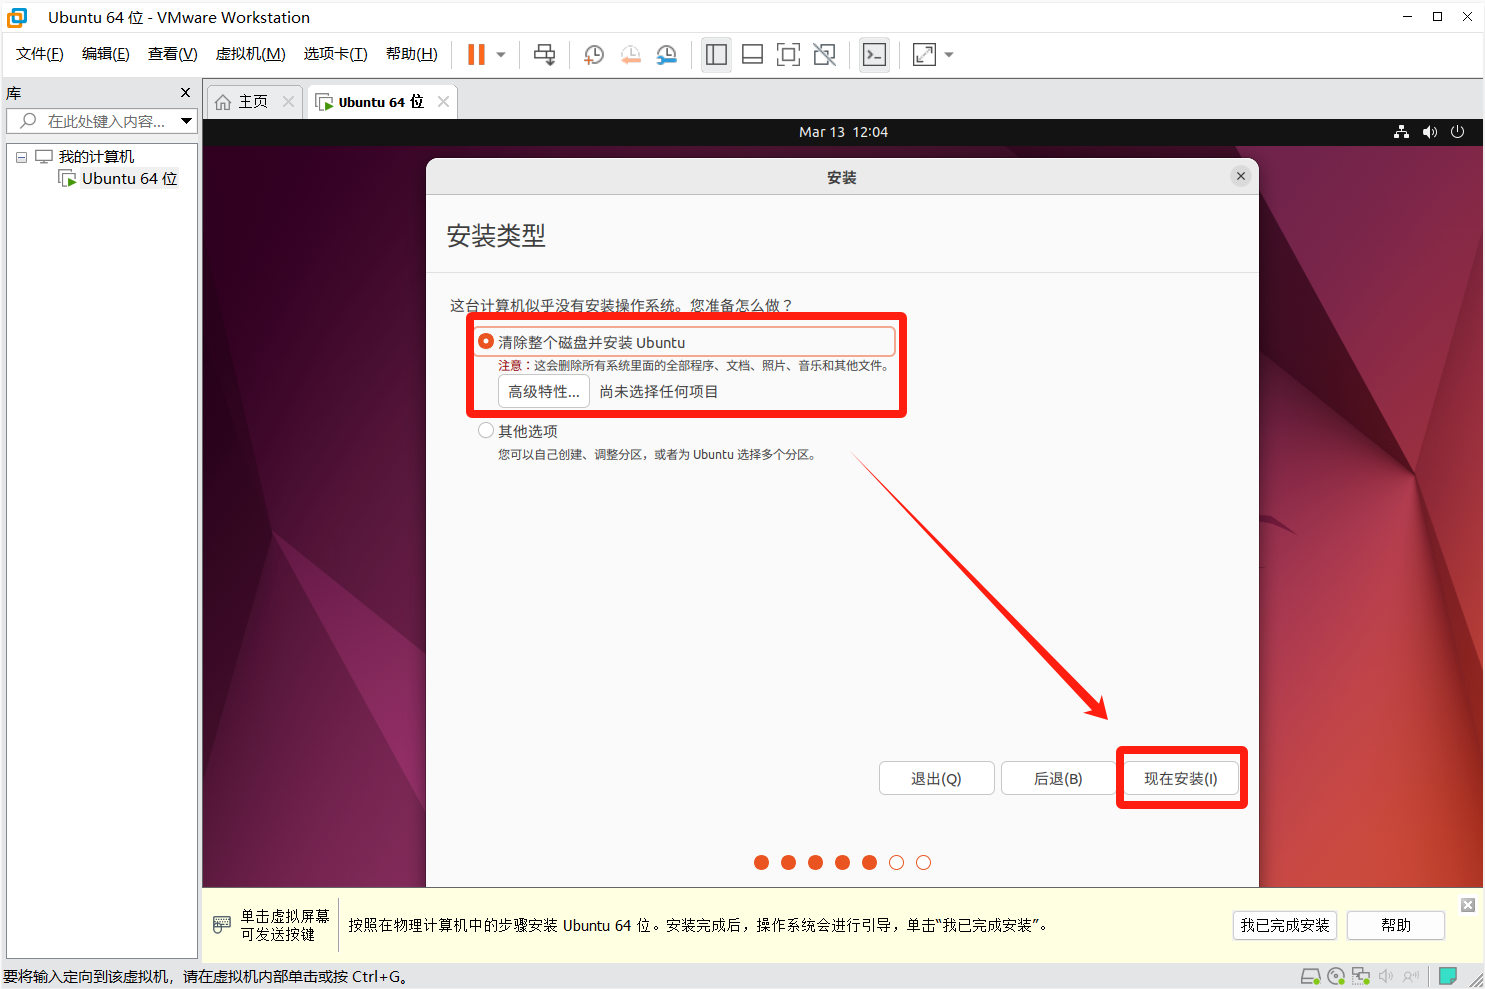
Task: Expand the library search box dropdown
Action: (186, 121)
